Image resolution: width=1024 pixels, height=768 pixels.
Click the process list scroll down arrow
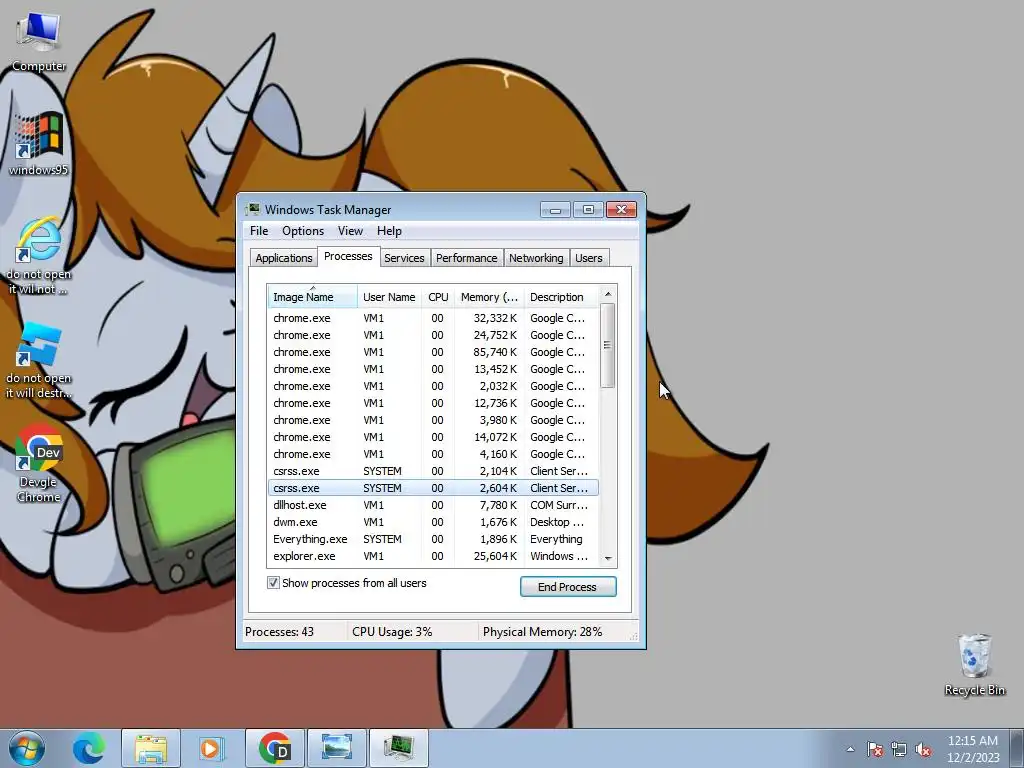[607, 558]
